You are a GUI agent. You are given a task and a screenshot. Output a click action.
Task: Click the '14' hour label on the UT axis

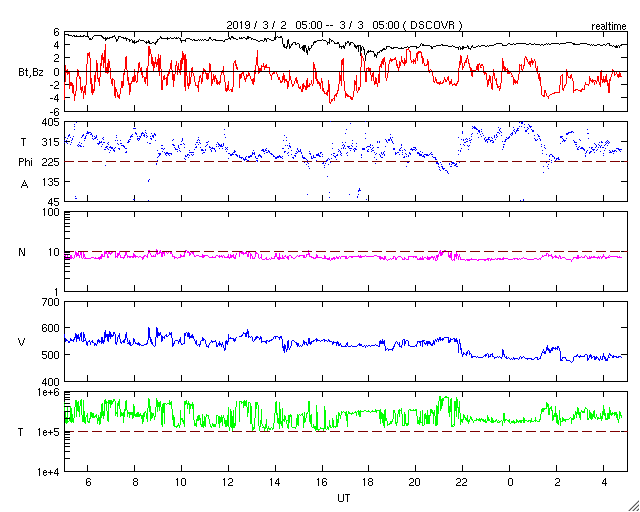click(275, 483)
